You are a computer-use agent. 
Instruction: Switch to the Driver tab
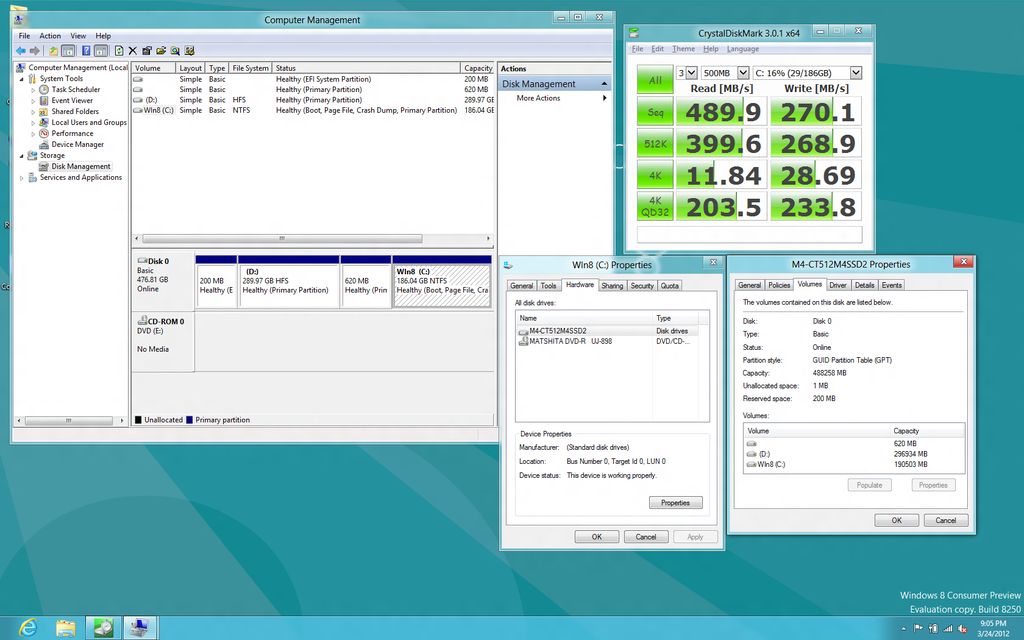point(837,285)
